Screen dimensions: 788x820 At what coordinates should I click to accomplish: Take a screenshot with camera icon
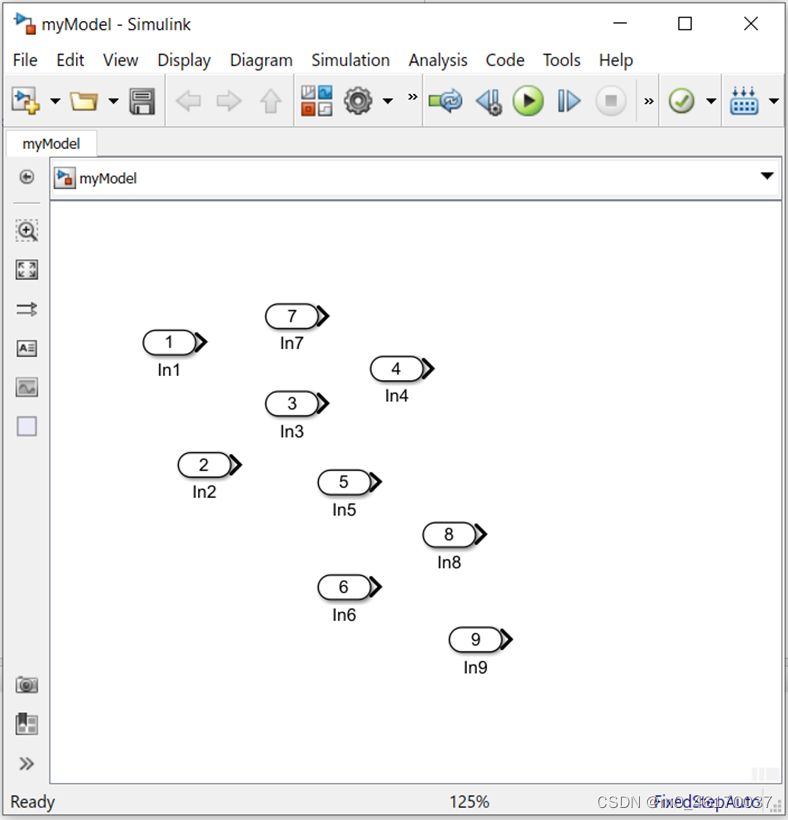click(x=27, y=685)
